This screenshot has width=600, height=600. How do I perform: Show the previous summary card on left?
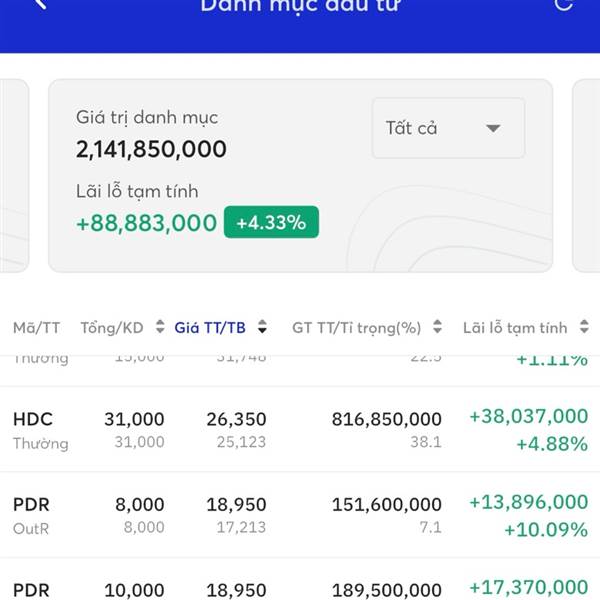tap(14, 176)
